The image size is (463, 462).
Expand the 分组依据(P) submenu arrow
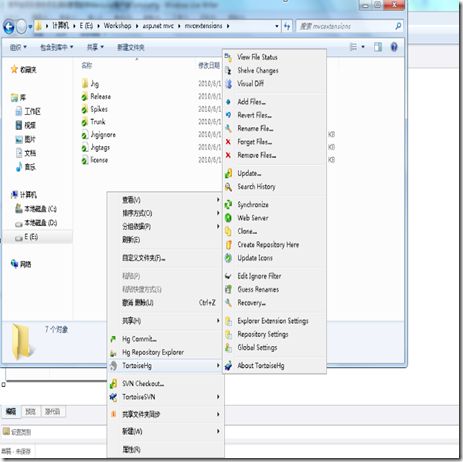(218, 226)
